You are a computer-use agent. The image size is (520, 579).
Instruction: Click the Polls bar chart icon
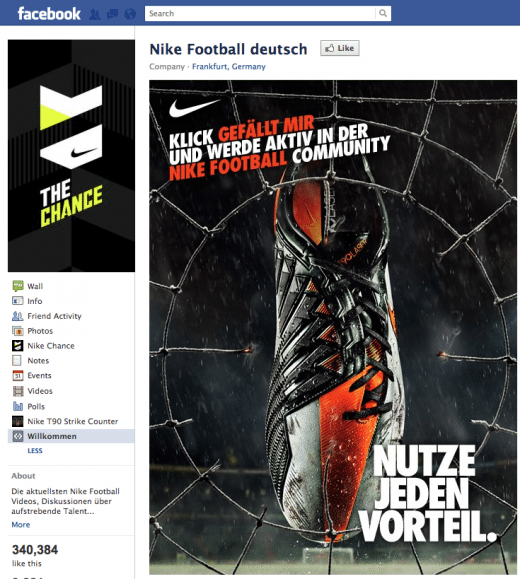(18, 406)
